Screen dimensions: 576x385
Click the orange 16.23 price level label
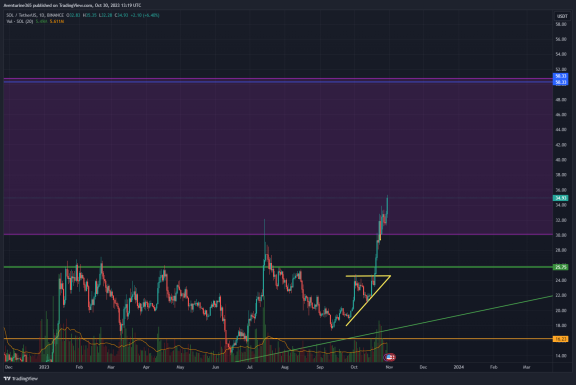[x=561, y=339]
